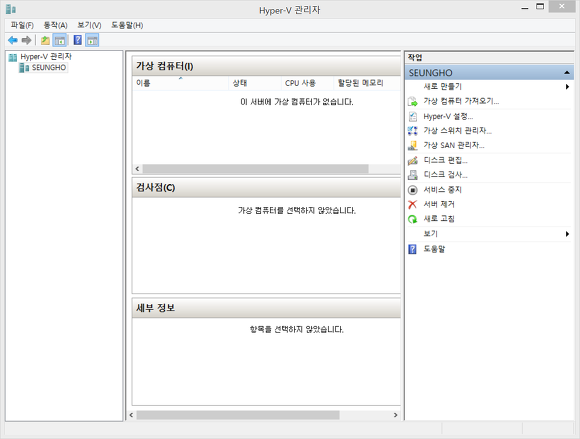
Task: Select SEUNGHO in the console tree
Action: coord(49,68)
